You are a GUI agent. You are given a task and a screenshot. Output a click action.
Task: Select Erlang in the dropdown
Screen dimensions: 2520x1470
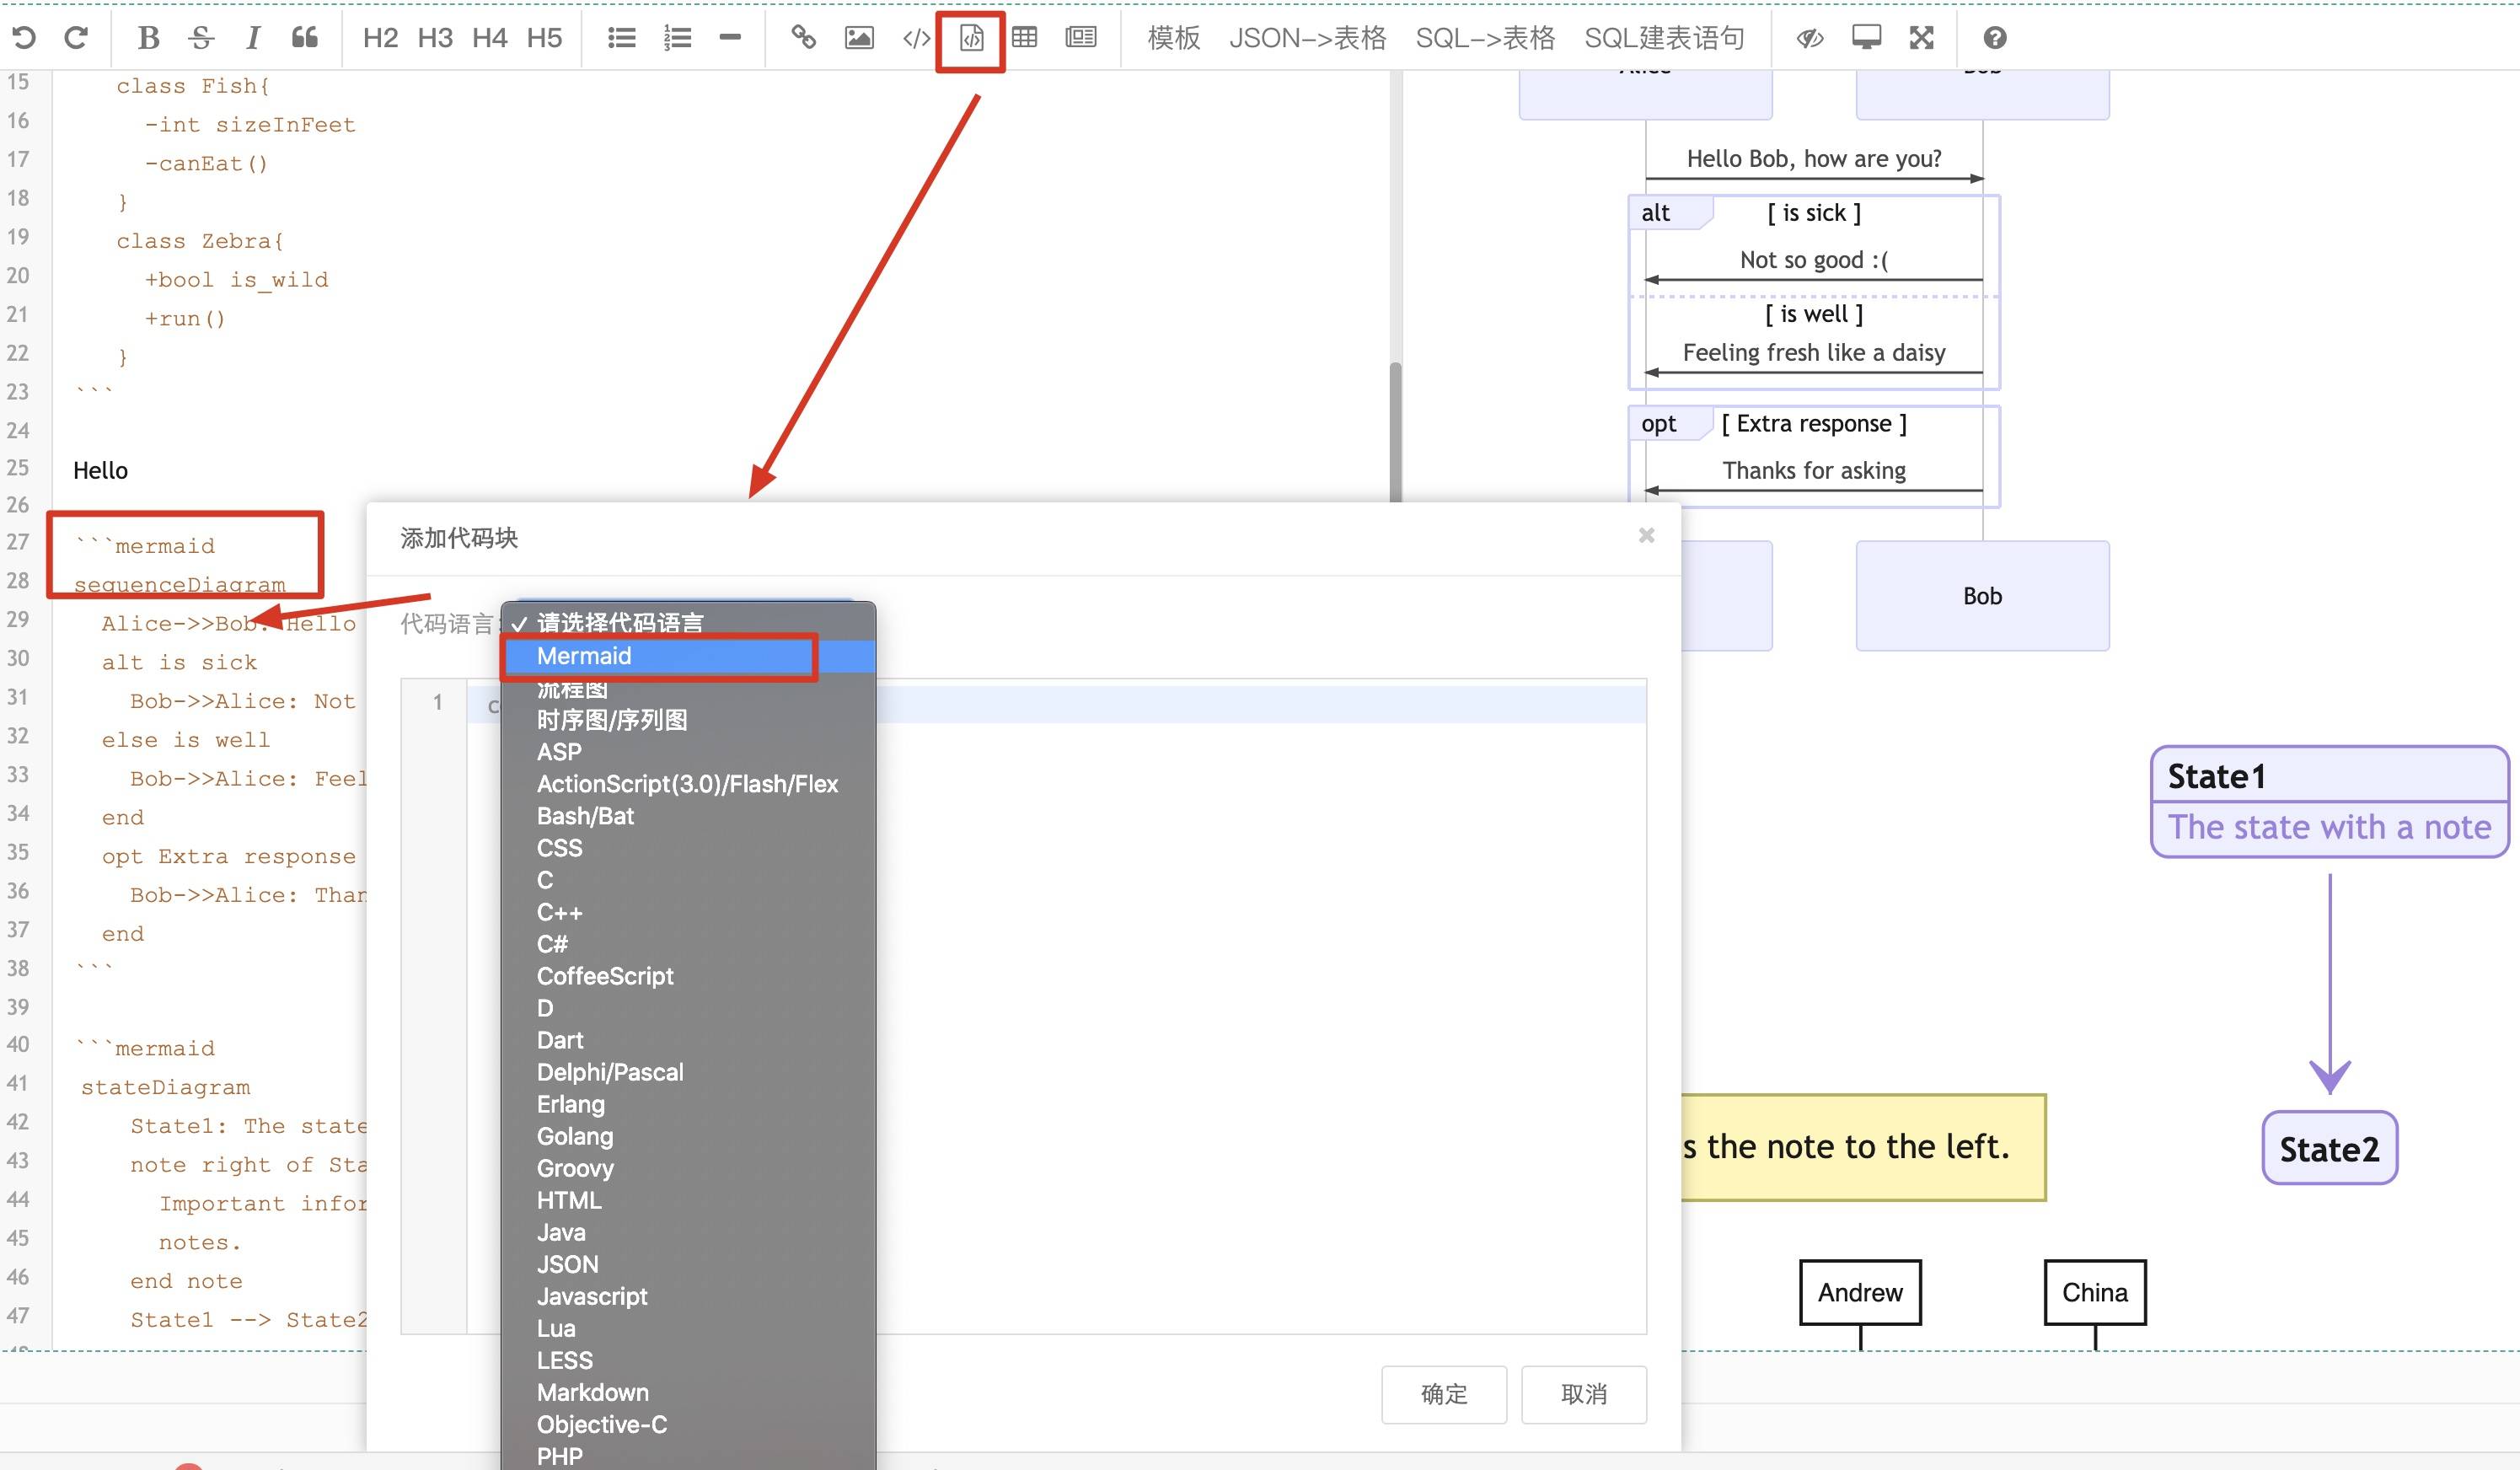click(x=688, y=1104)
